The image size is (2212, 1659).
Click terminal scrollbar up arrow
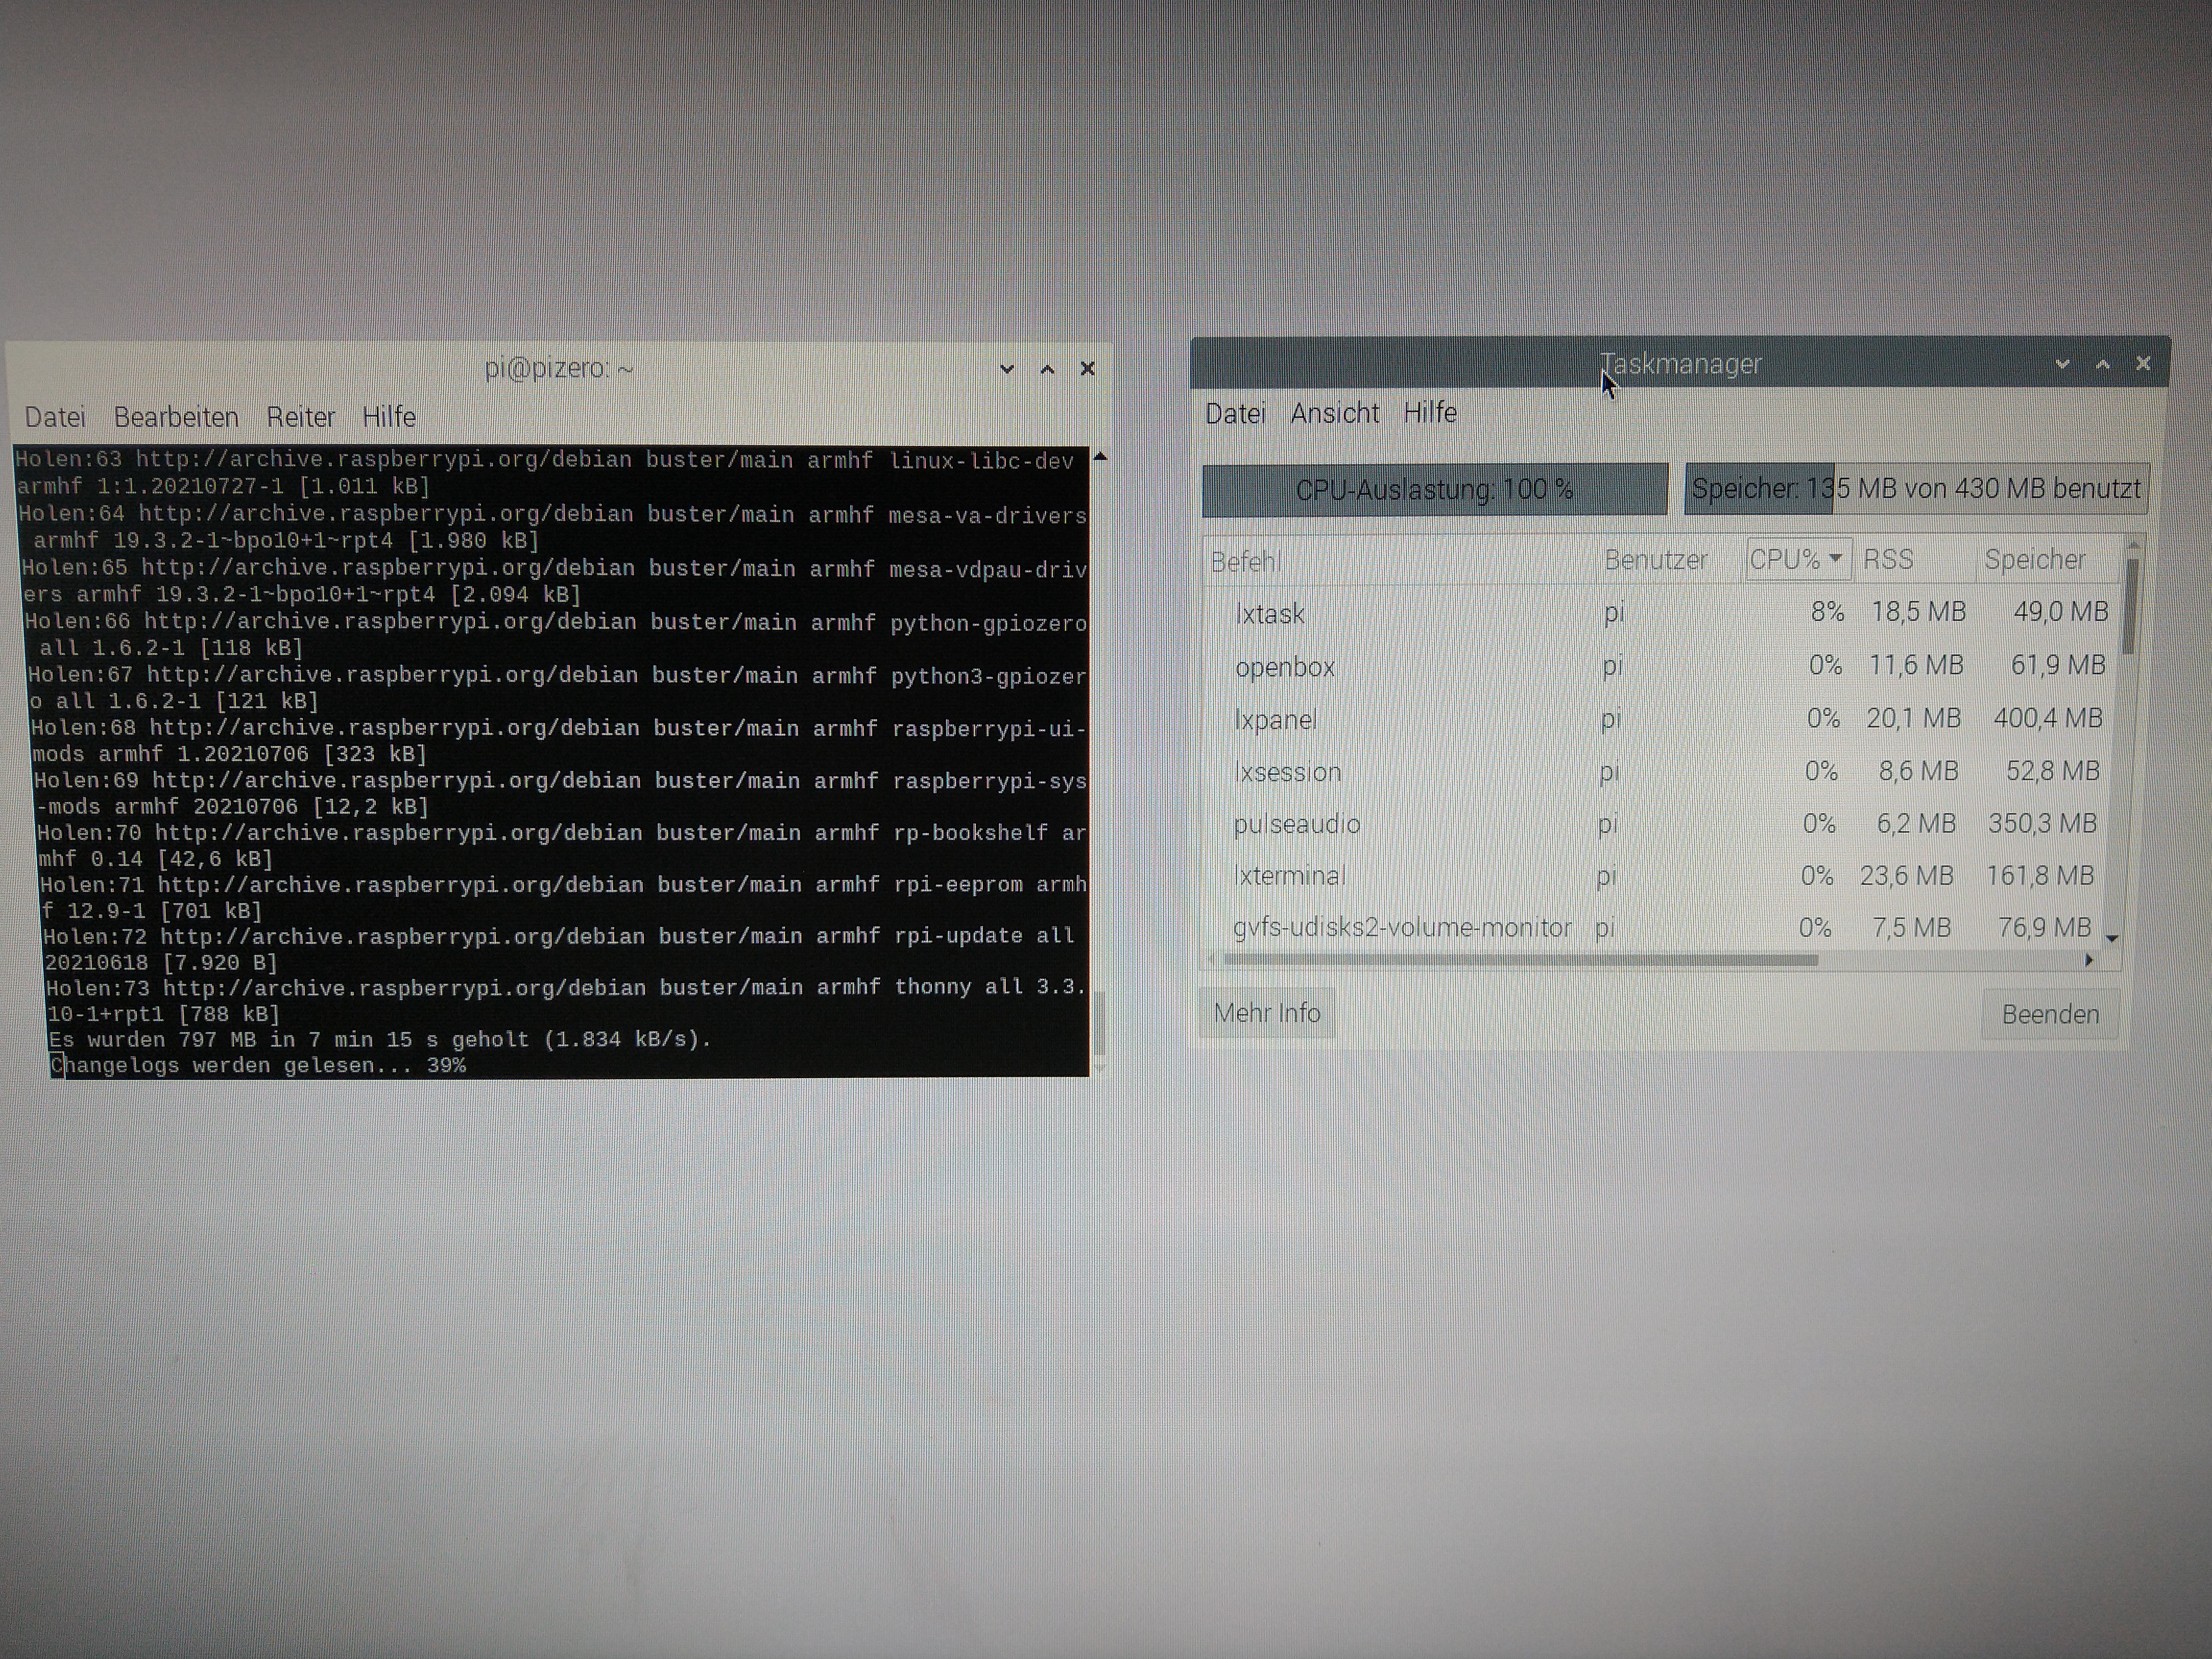(x=1100, y=457)
